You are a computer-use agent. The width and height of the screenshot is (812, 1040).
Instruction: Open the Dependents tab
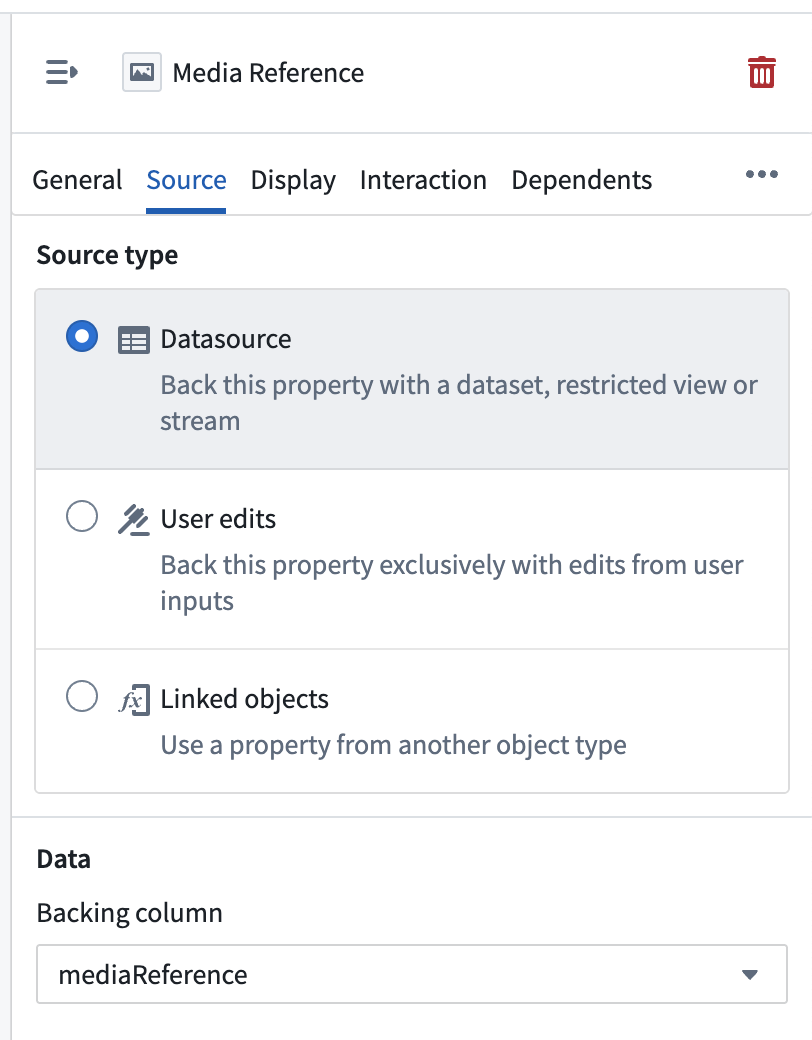pyautogui.click(x=581, y=180)
